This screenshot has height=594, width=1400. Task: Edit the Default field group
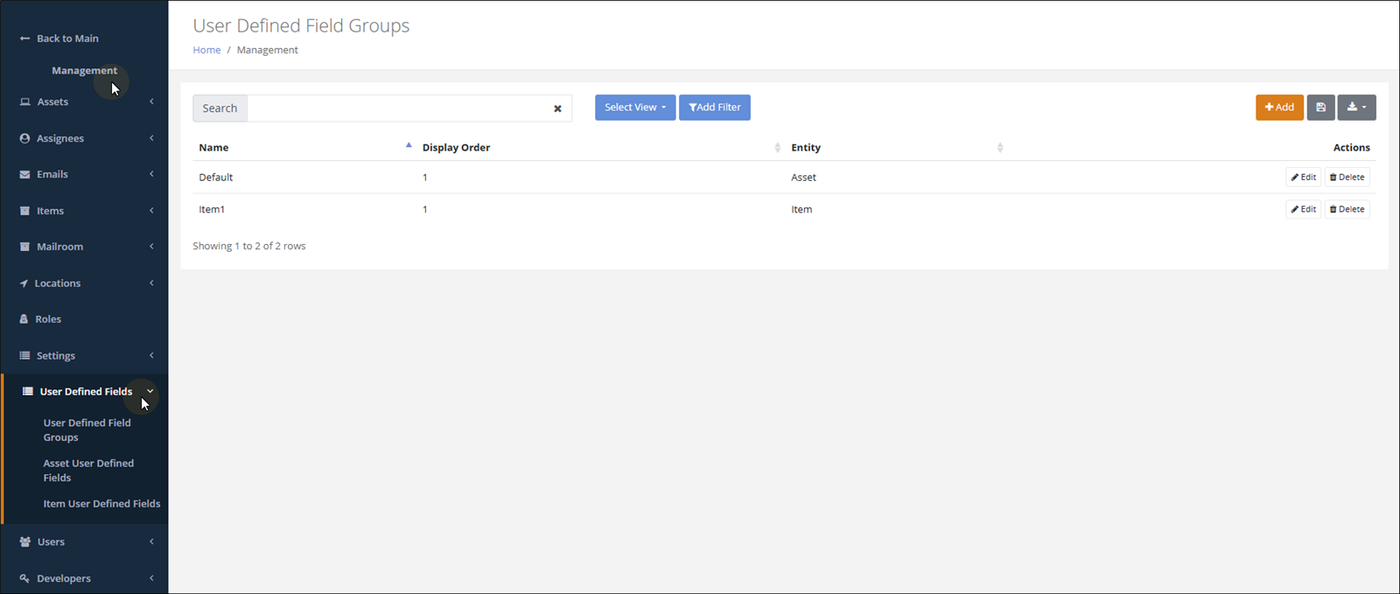(x=1303, y=177)
